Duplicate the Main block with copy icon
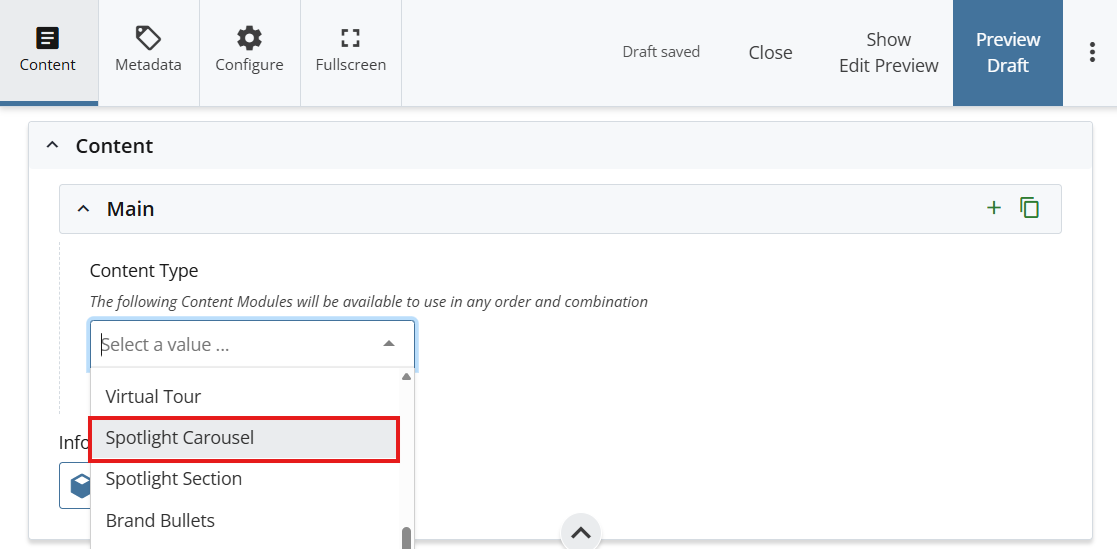1117x549 pixels. [1029, 208]
